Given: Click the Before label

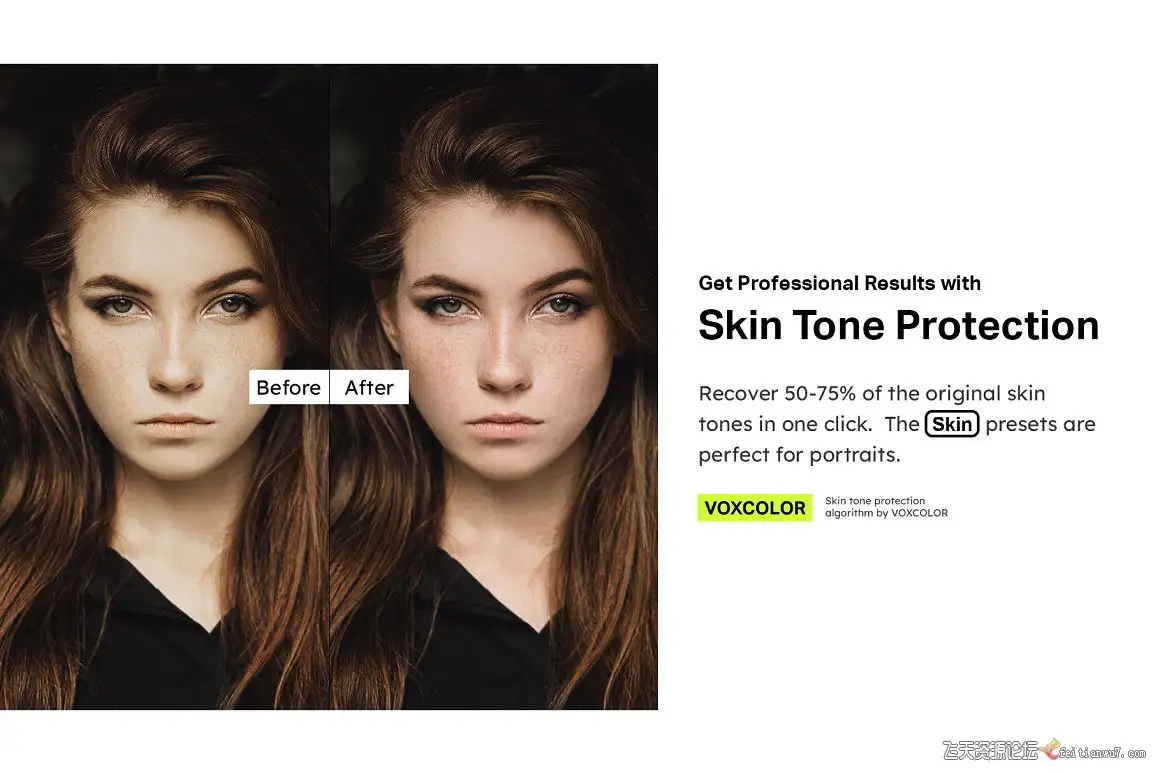Looking at the screenshot, I should [289, 387].
